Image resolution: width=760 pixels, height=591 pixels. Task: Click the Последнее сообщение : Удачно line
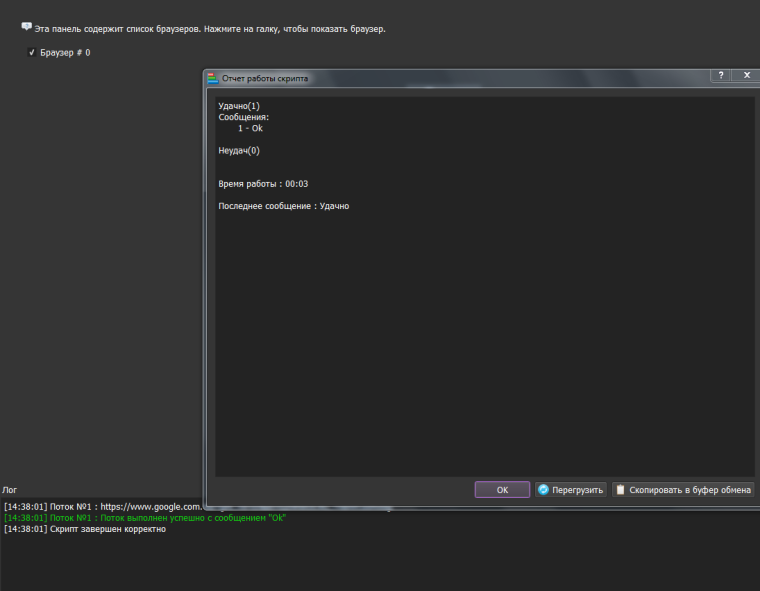(283, 206)
